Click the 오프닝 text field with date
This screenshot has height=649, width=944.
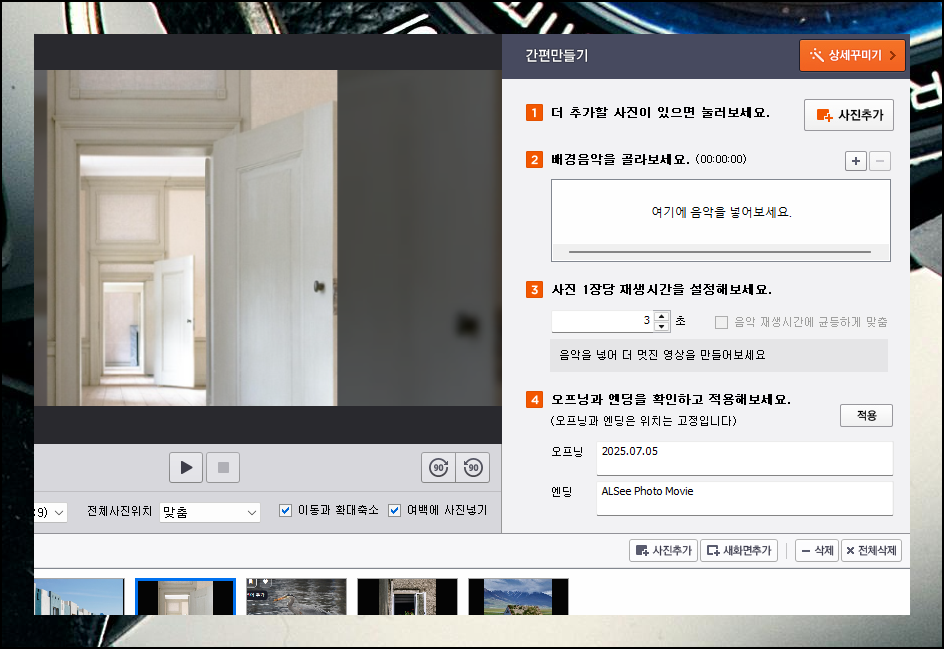pyautogui.click(x=745, y=458)
